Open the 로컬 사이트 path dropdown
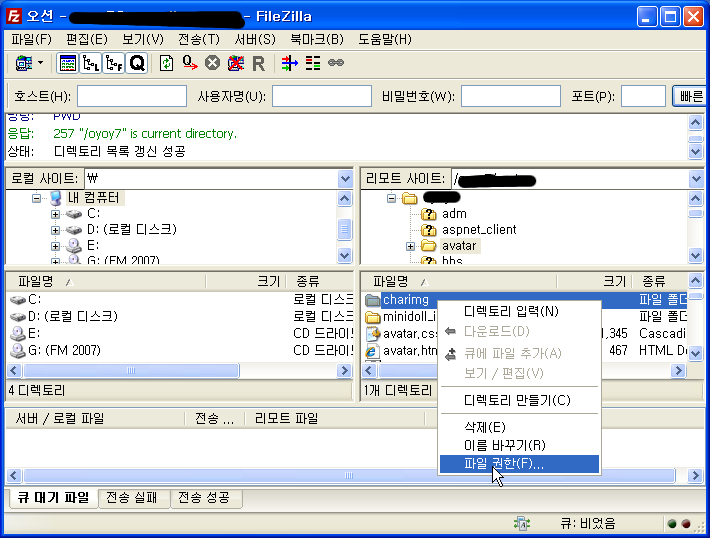Viewport: 710px width, 538px height. pyautogui.click(x=345, y=179)
